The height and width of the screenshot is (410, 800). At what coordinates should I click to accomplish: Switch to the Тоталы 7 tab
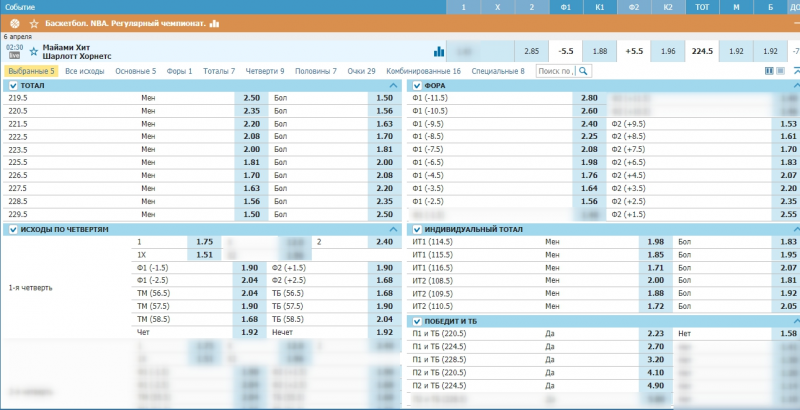pos(218,71)
